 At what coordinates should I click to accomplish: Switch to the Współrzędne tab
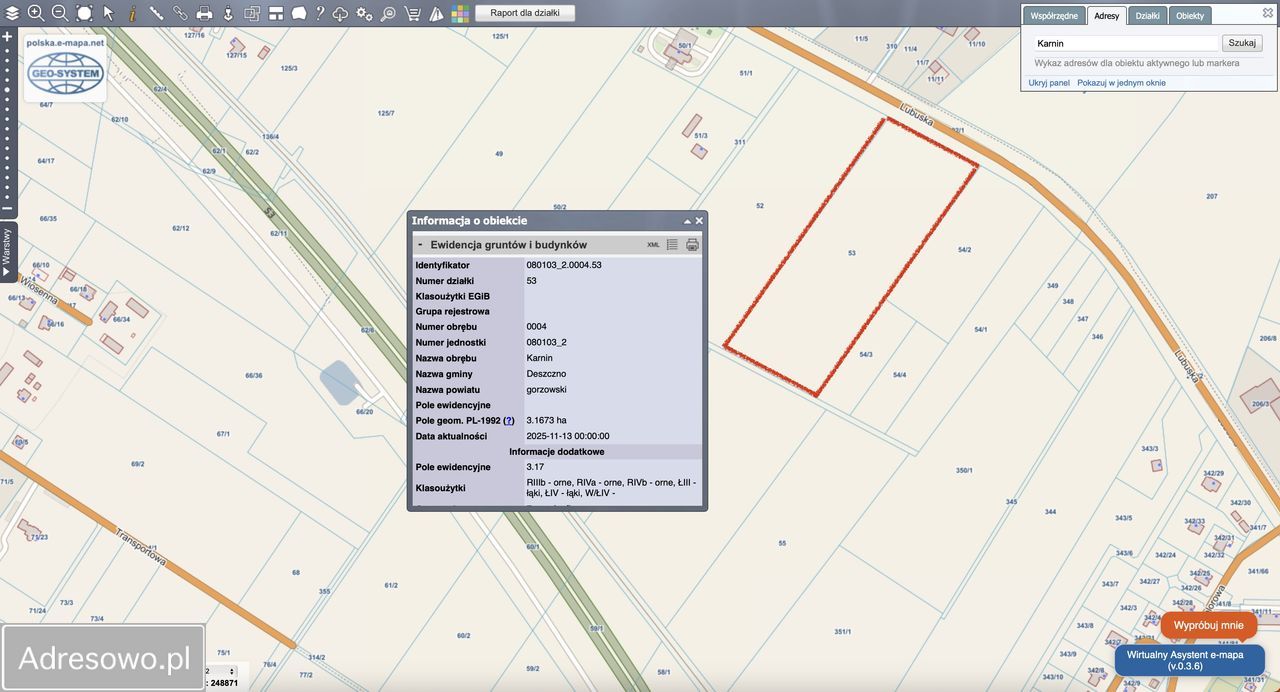1054,16
